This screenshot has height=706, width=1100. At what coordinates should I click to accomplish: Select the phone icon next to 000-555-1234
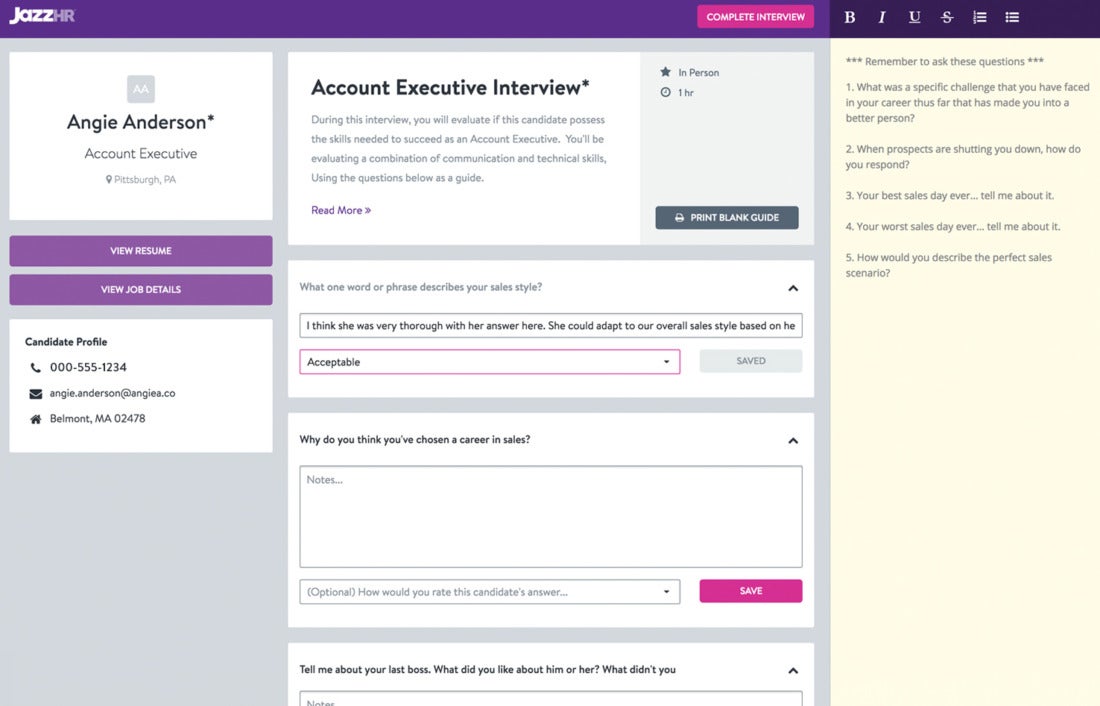pyautogui.click(x=30, y=367)
